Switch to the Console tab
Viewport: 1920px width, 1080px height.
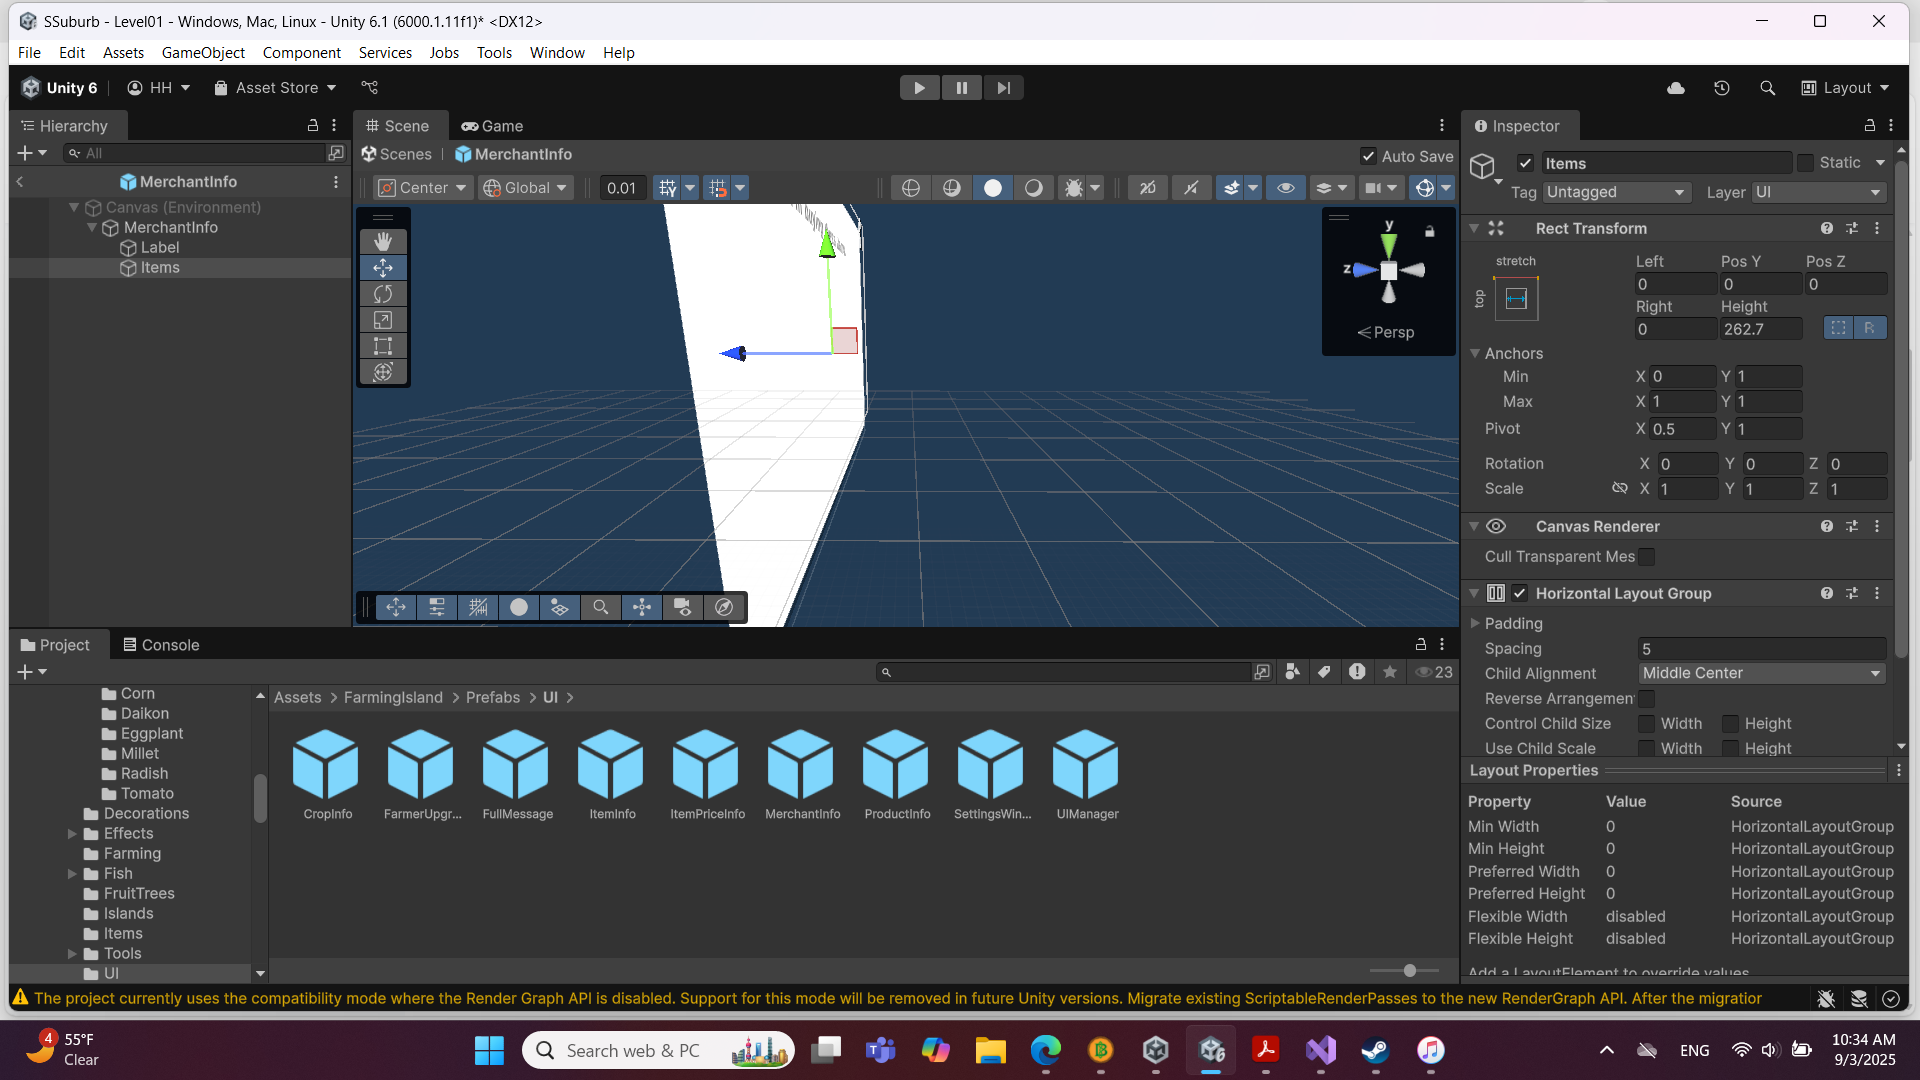point(161,645)
